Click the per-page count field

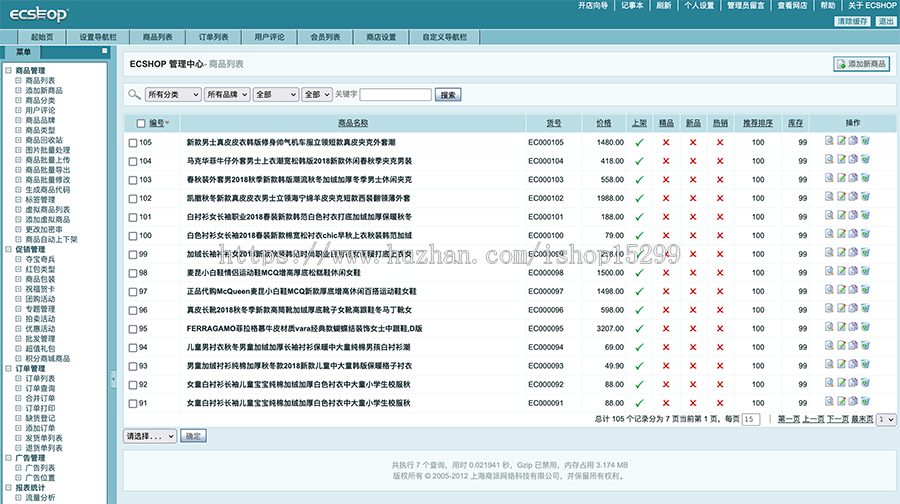(751, 420)
